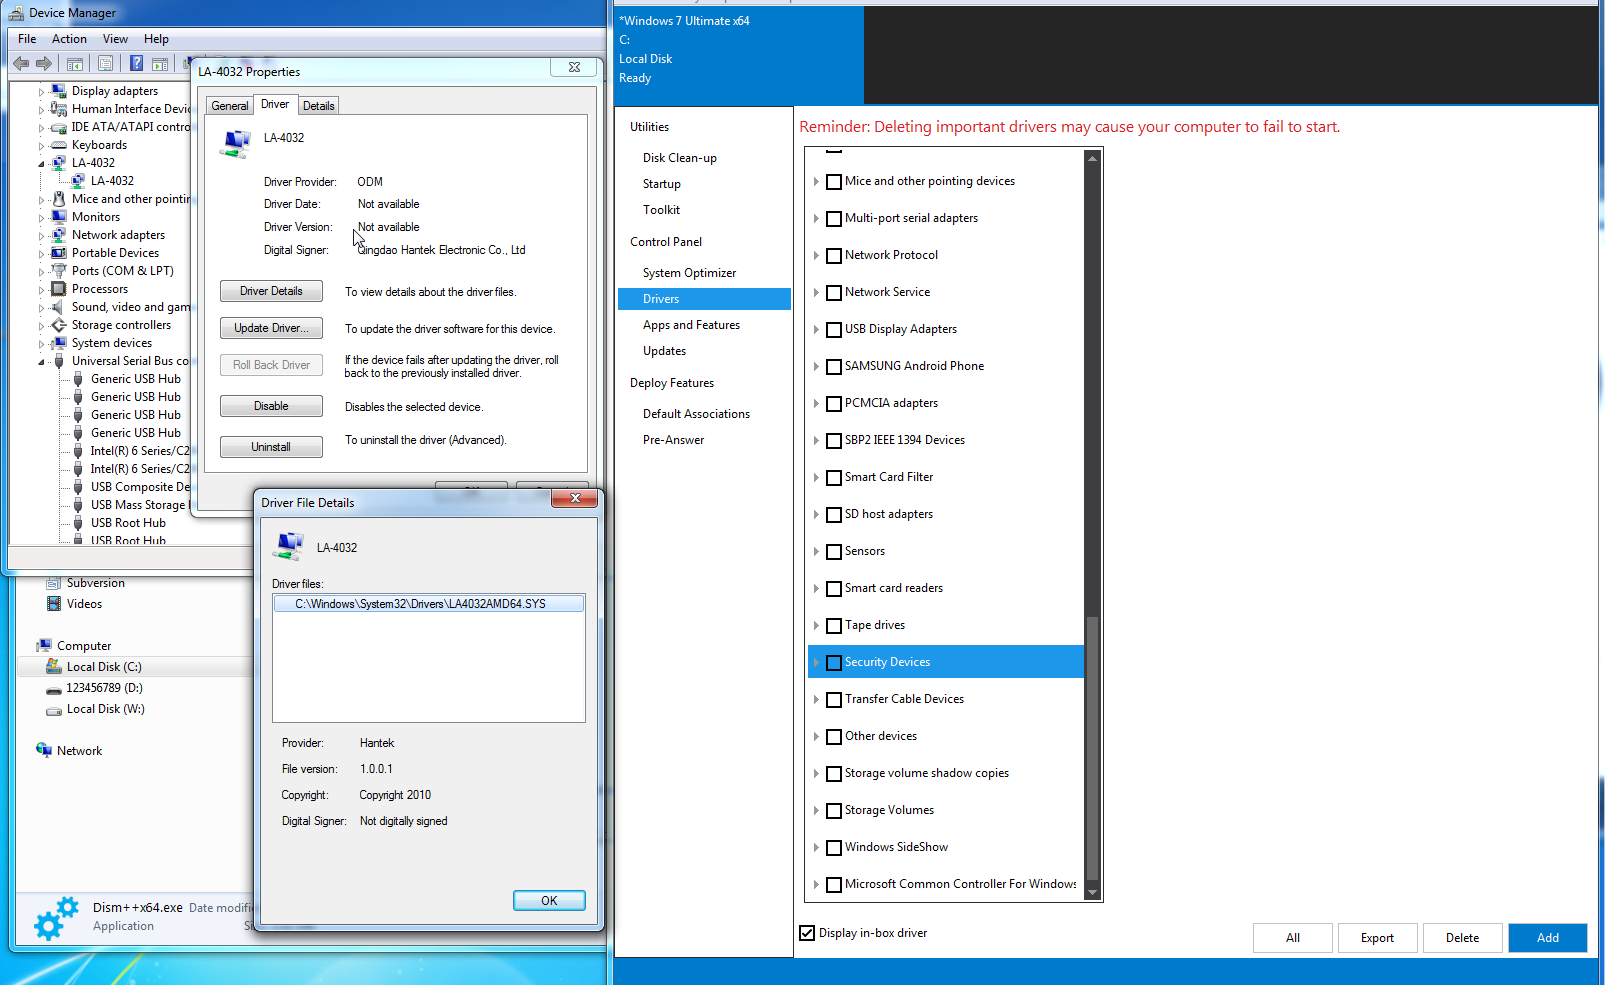This screenshot has height=985, width=1605.
Task: Click the Back arrow in Device Manager toolbar
Action: (x=21, y=63)
